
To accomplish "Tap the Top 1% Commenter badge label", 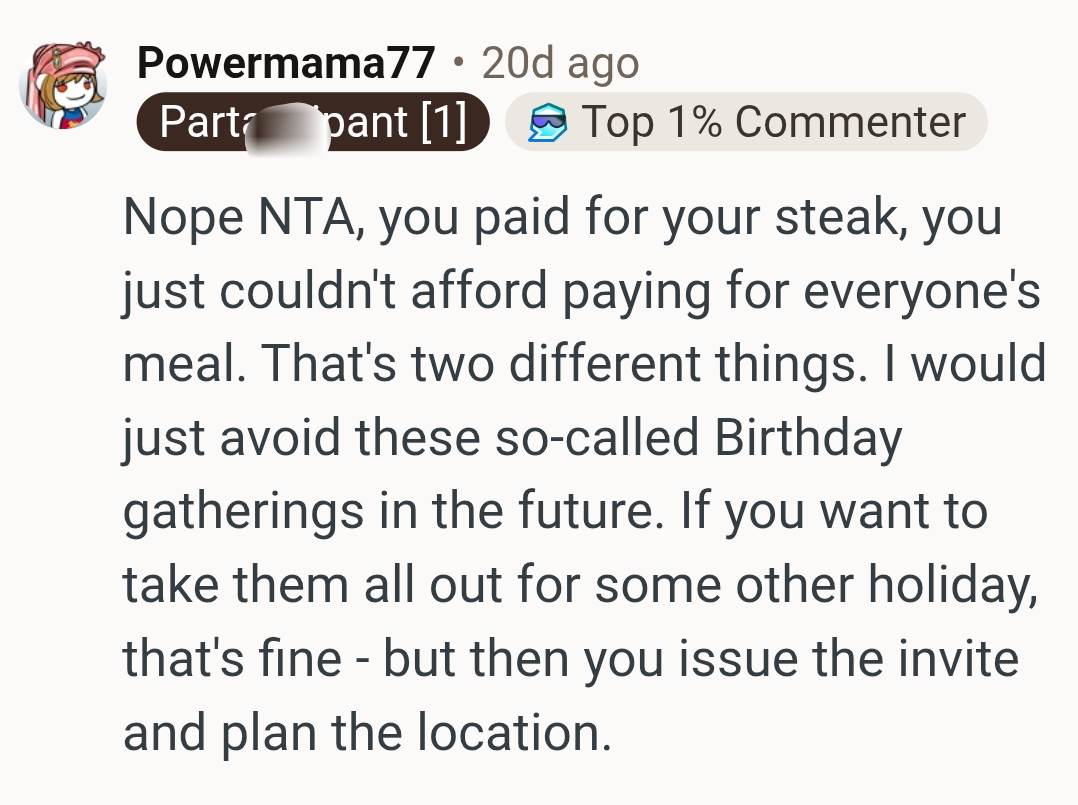I will (x=773, y=122).
